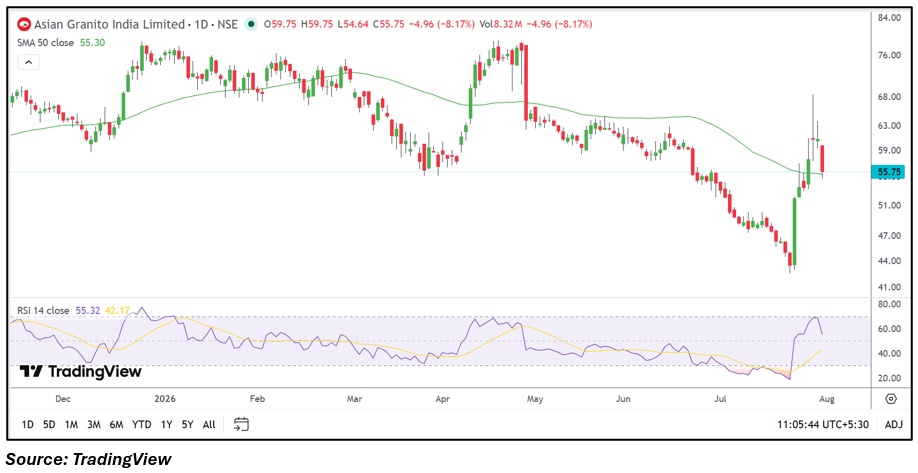
Task: Select the 5D time range
Action: click(49, 424)
